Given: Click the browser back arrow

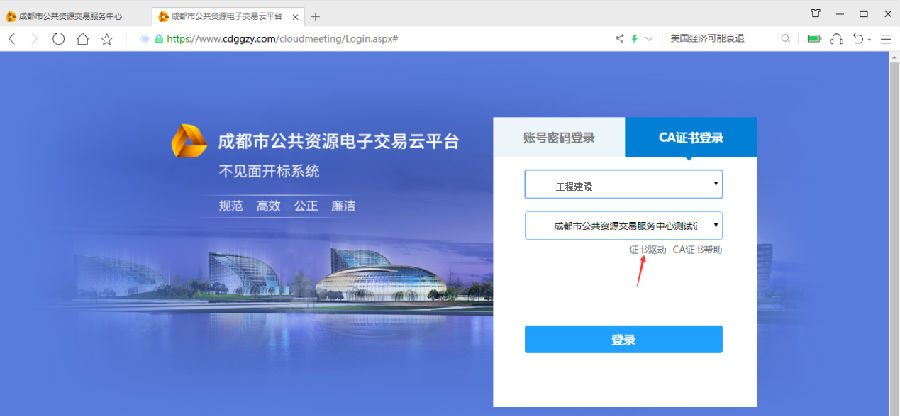Looking at the screenshot, I should tap(12, 39).
